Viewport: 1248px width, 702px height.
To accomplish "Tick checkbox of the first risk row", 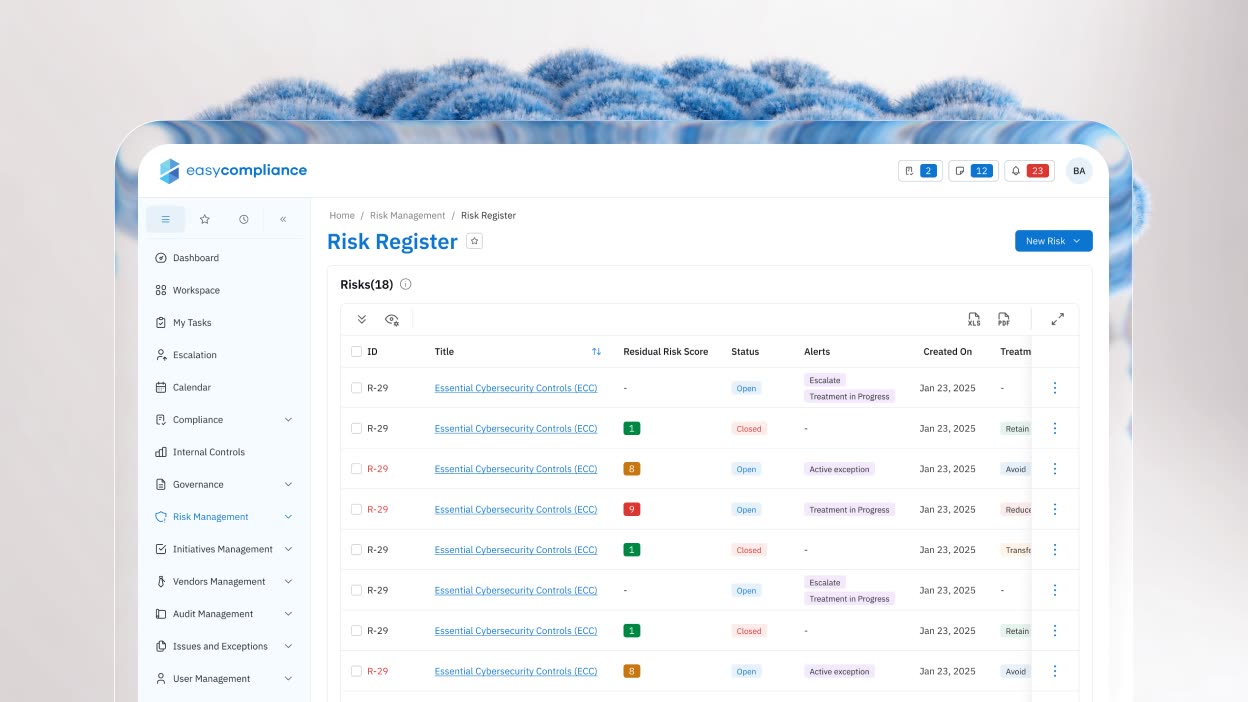I will tap(356, 388).
